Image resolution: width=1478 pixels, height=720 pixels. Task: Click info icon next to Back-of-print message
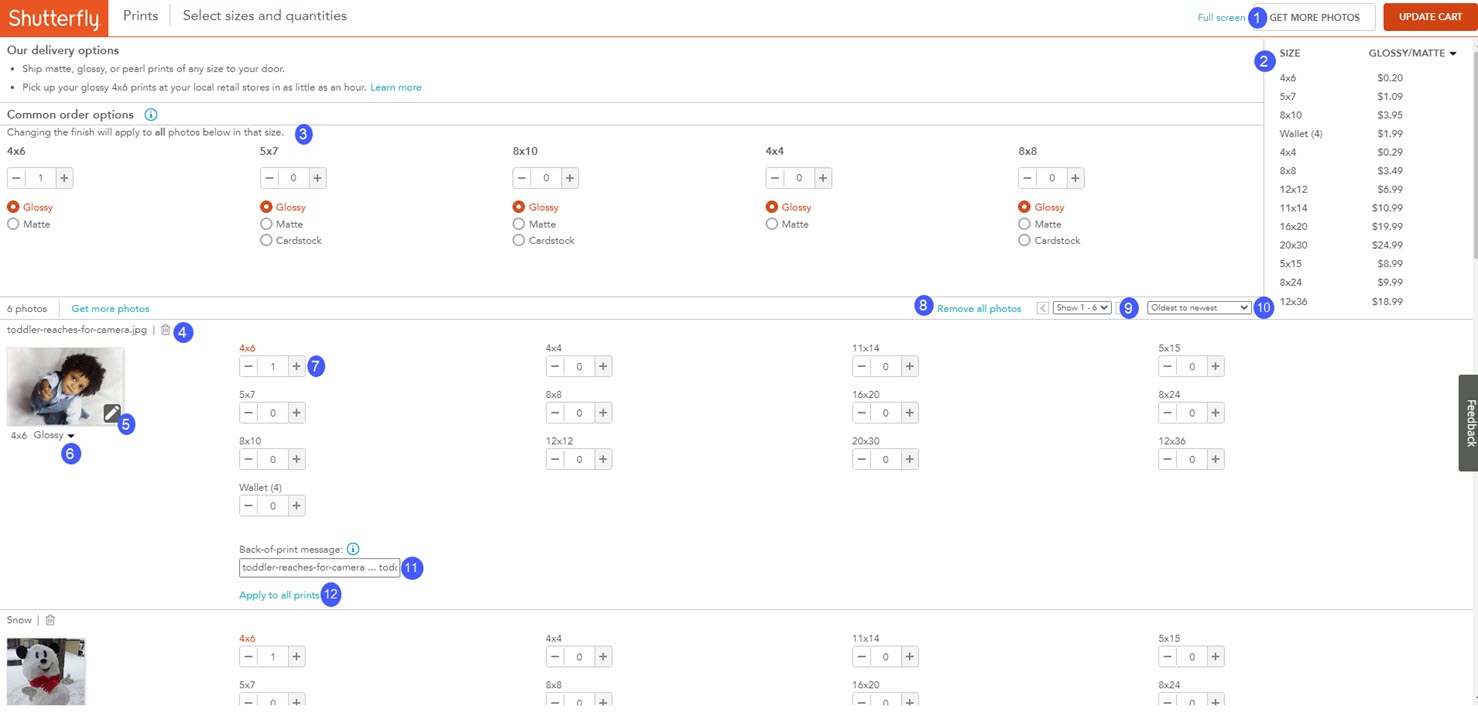pyautogui.click(x=353, y=549)
